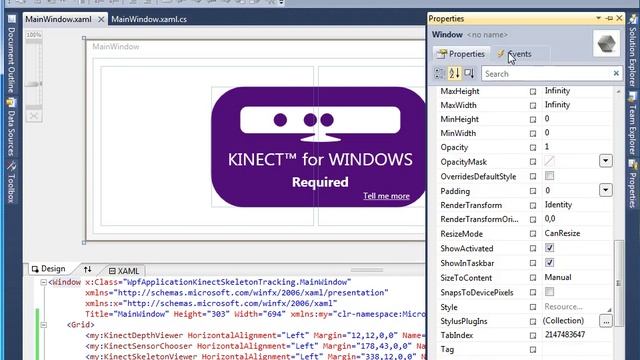640x360 pixels.
Task: Click ResizeMode value CanResize
Action: (x=562, y=233)
